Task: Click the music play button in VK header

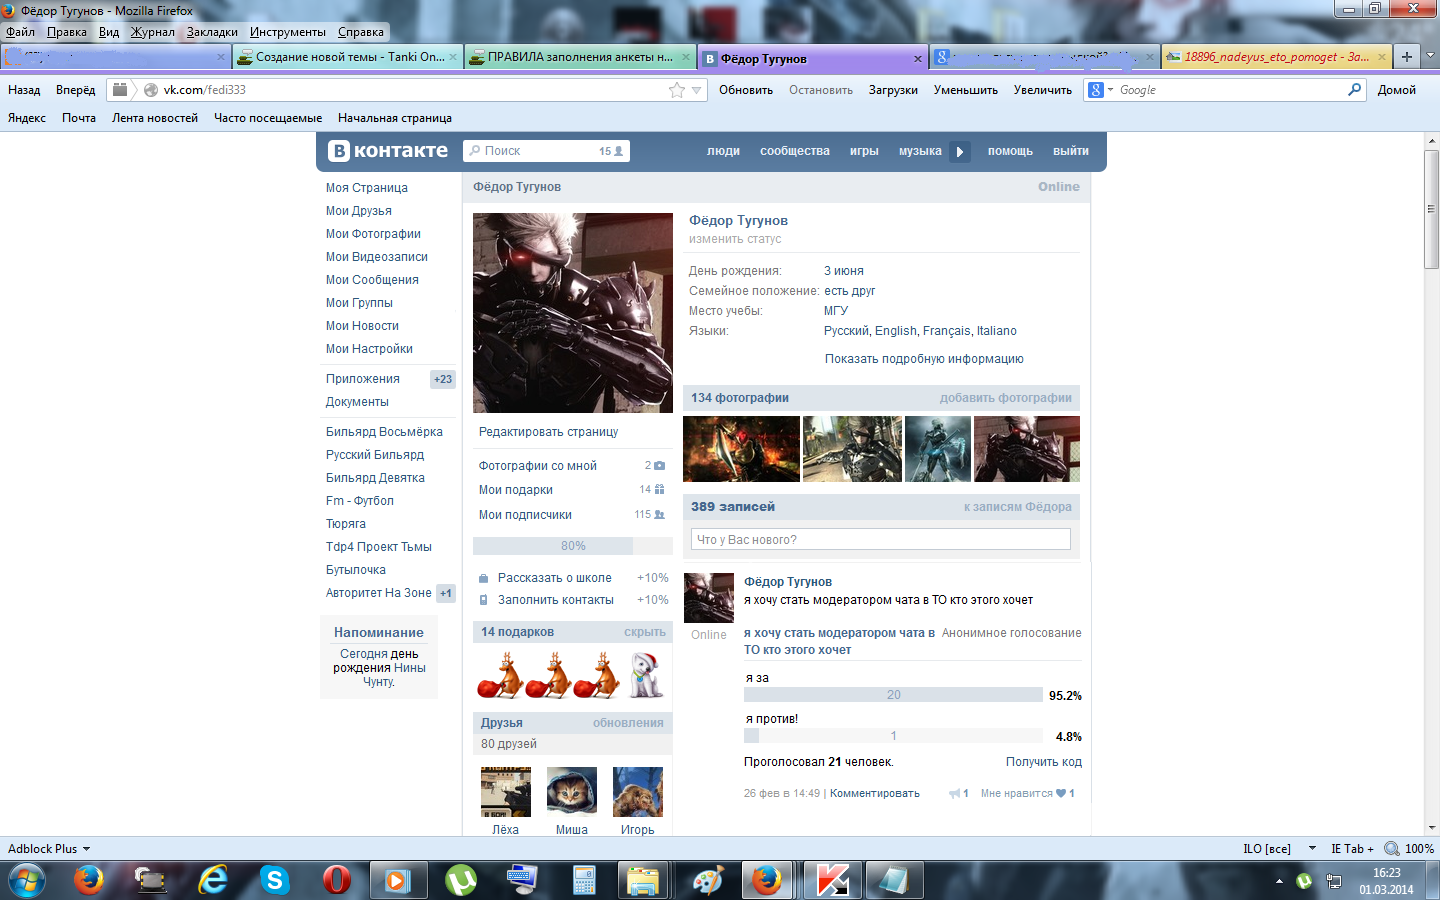Action: 960,152
